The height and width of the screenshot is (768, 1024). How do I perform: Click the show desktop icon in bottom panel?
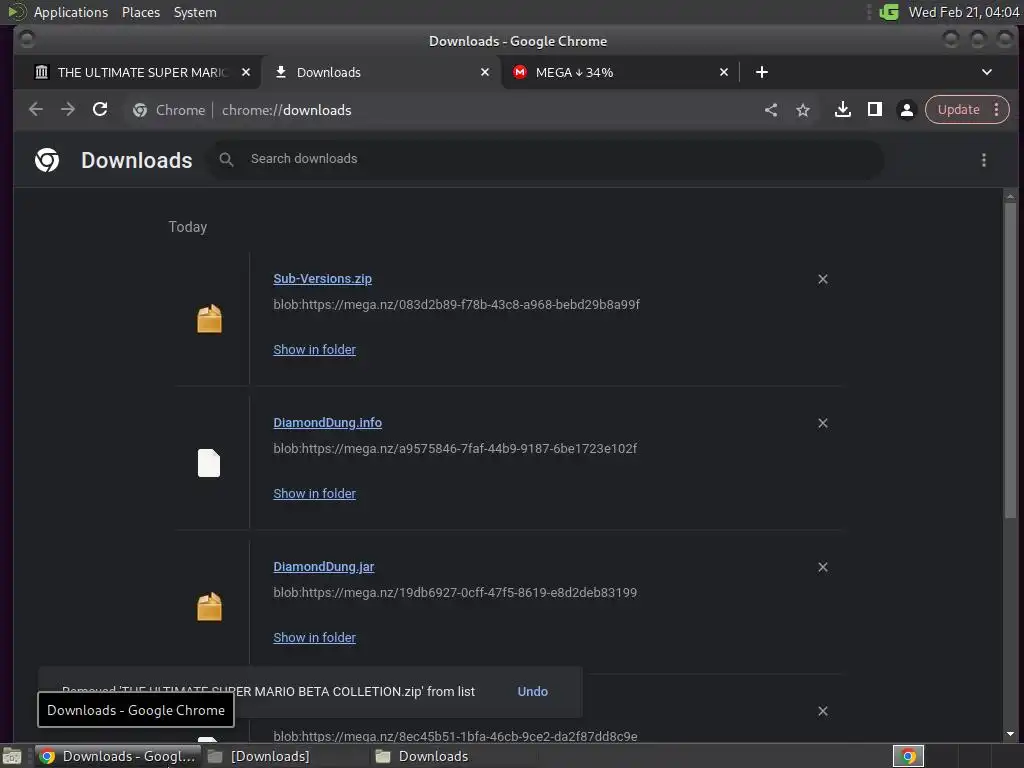click(12, 756)
